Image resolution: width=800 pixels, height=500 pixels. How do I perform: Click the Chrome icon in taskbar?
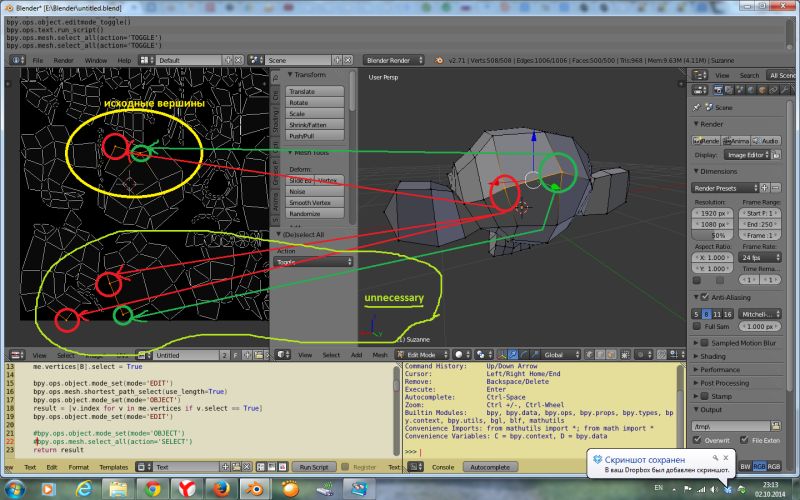(x=152, y=487)
